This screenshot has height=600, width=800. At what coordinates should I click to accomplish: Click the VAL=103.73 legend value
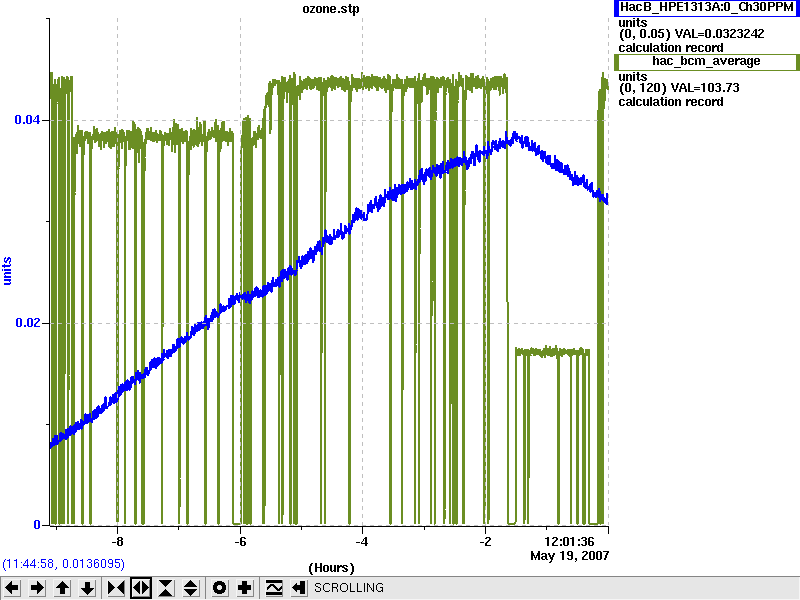705,88
